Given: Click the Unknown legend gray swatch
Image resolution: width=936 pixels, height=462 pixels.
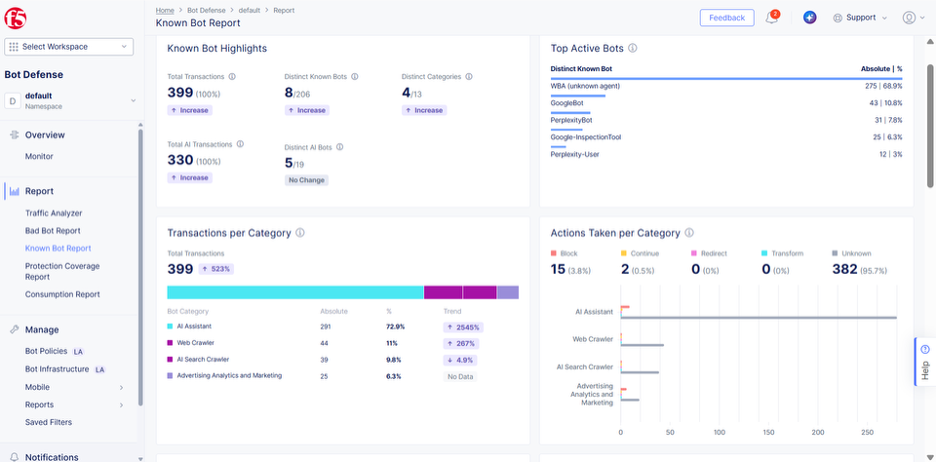Looking at the screenshot, I should pos(835,253).
